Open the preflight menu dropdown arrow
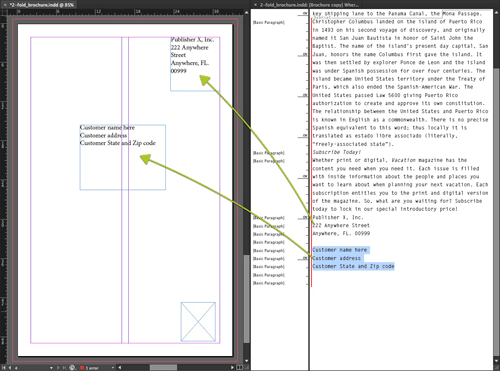The height and width of the screenshot is (371, 500). point(113,368)
